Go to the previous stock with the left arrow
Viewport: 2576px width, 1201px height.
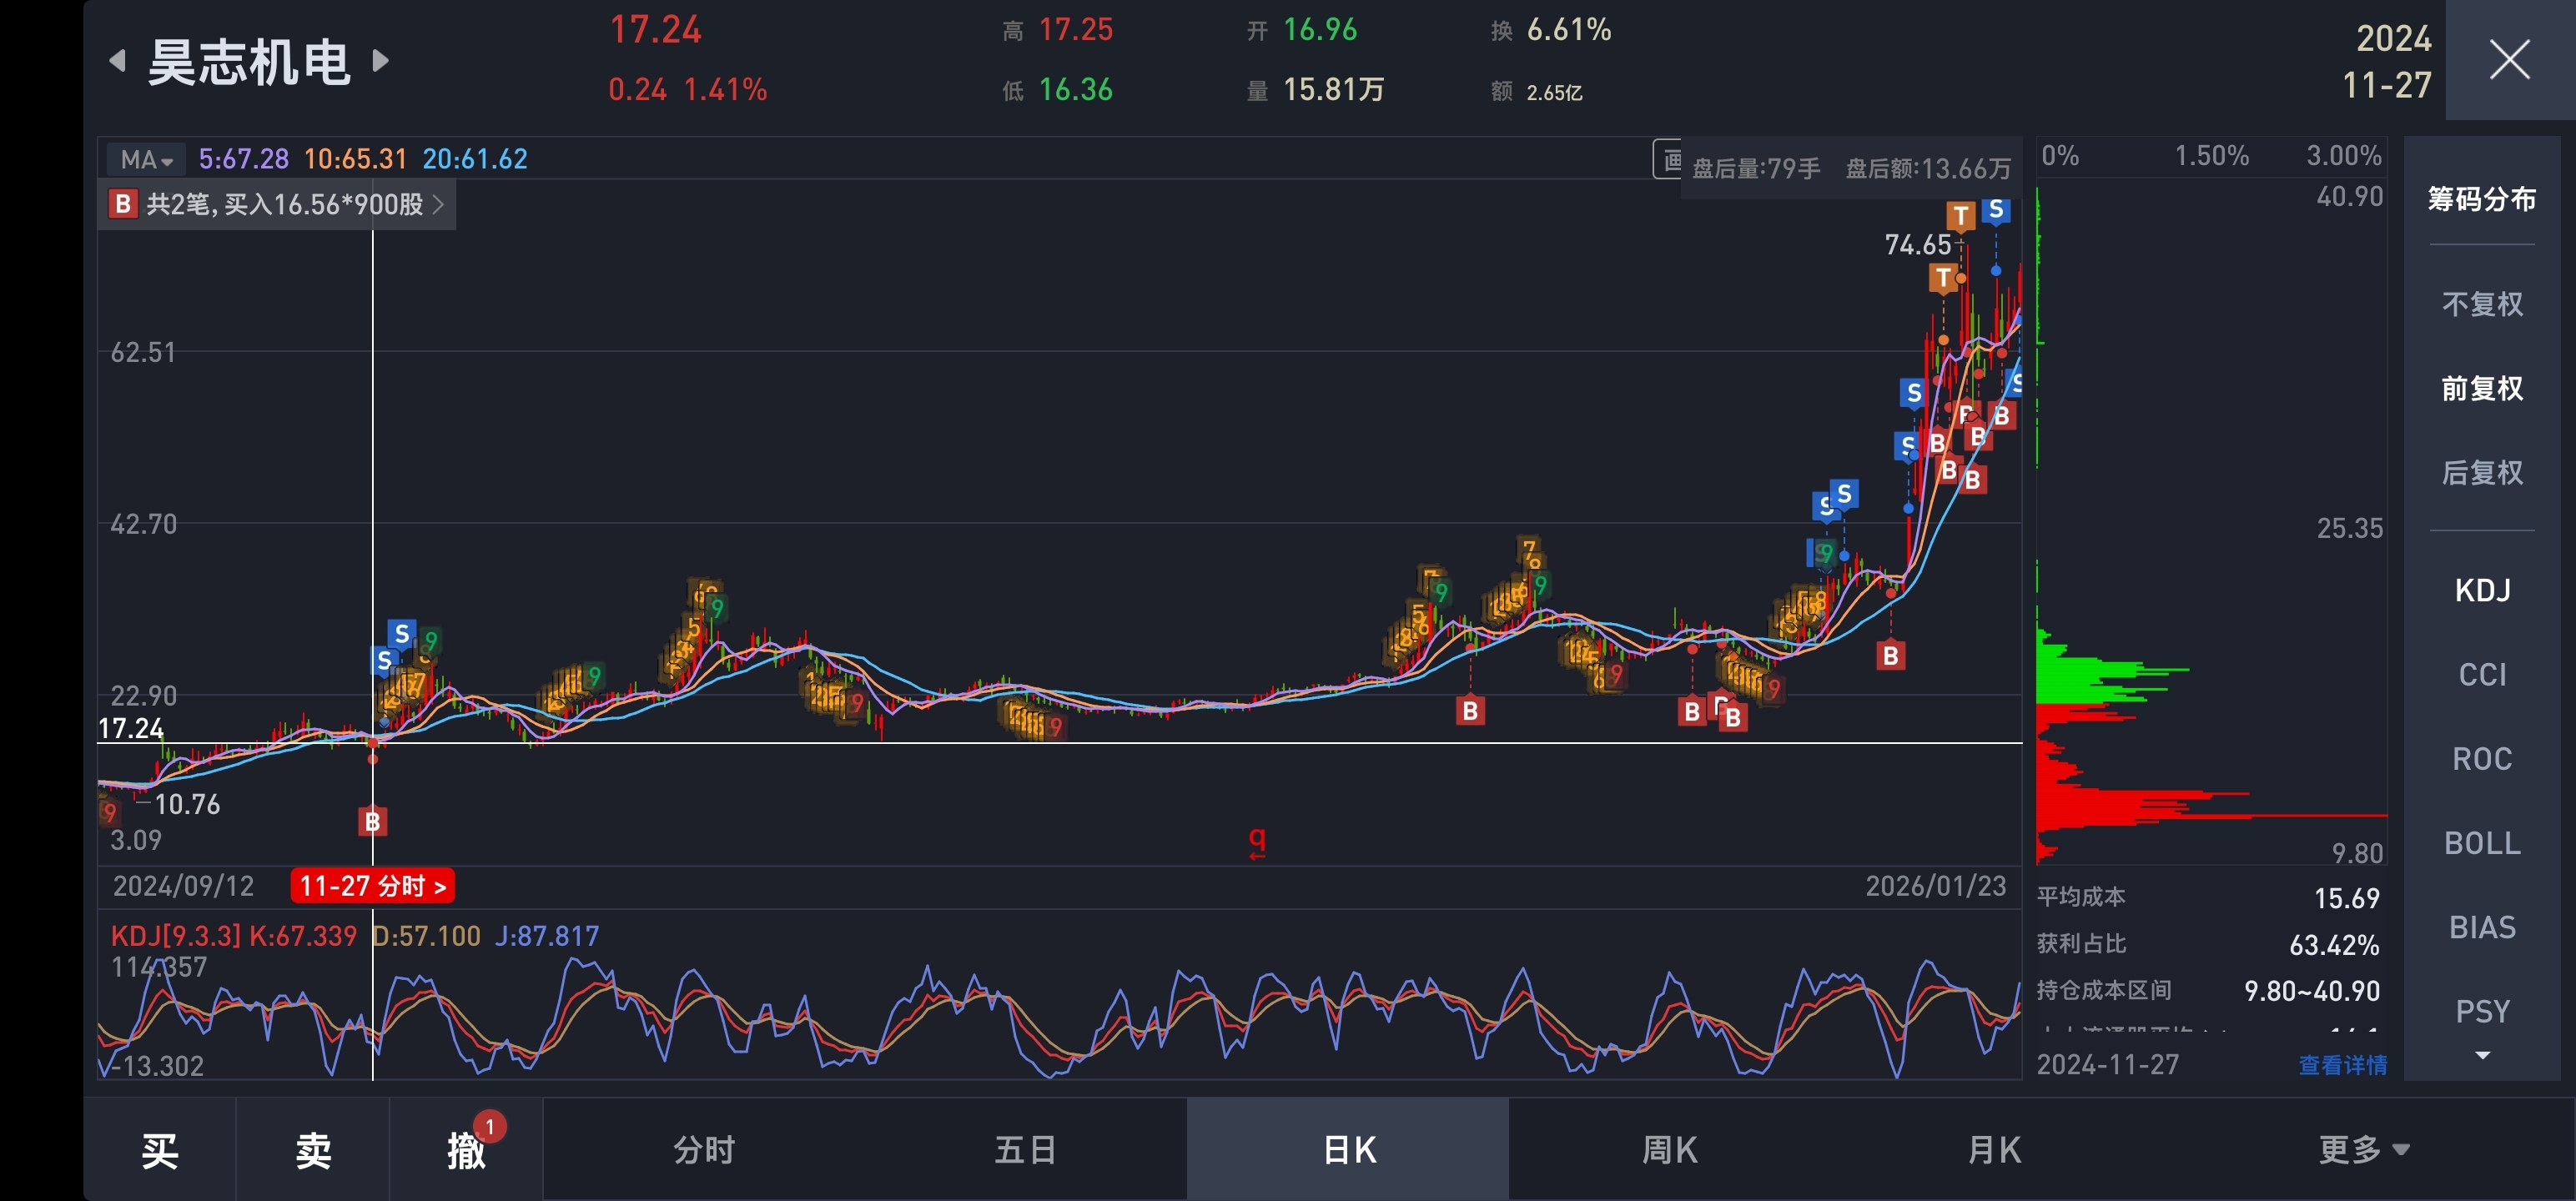118,61
